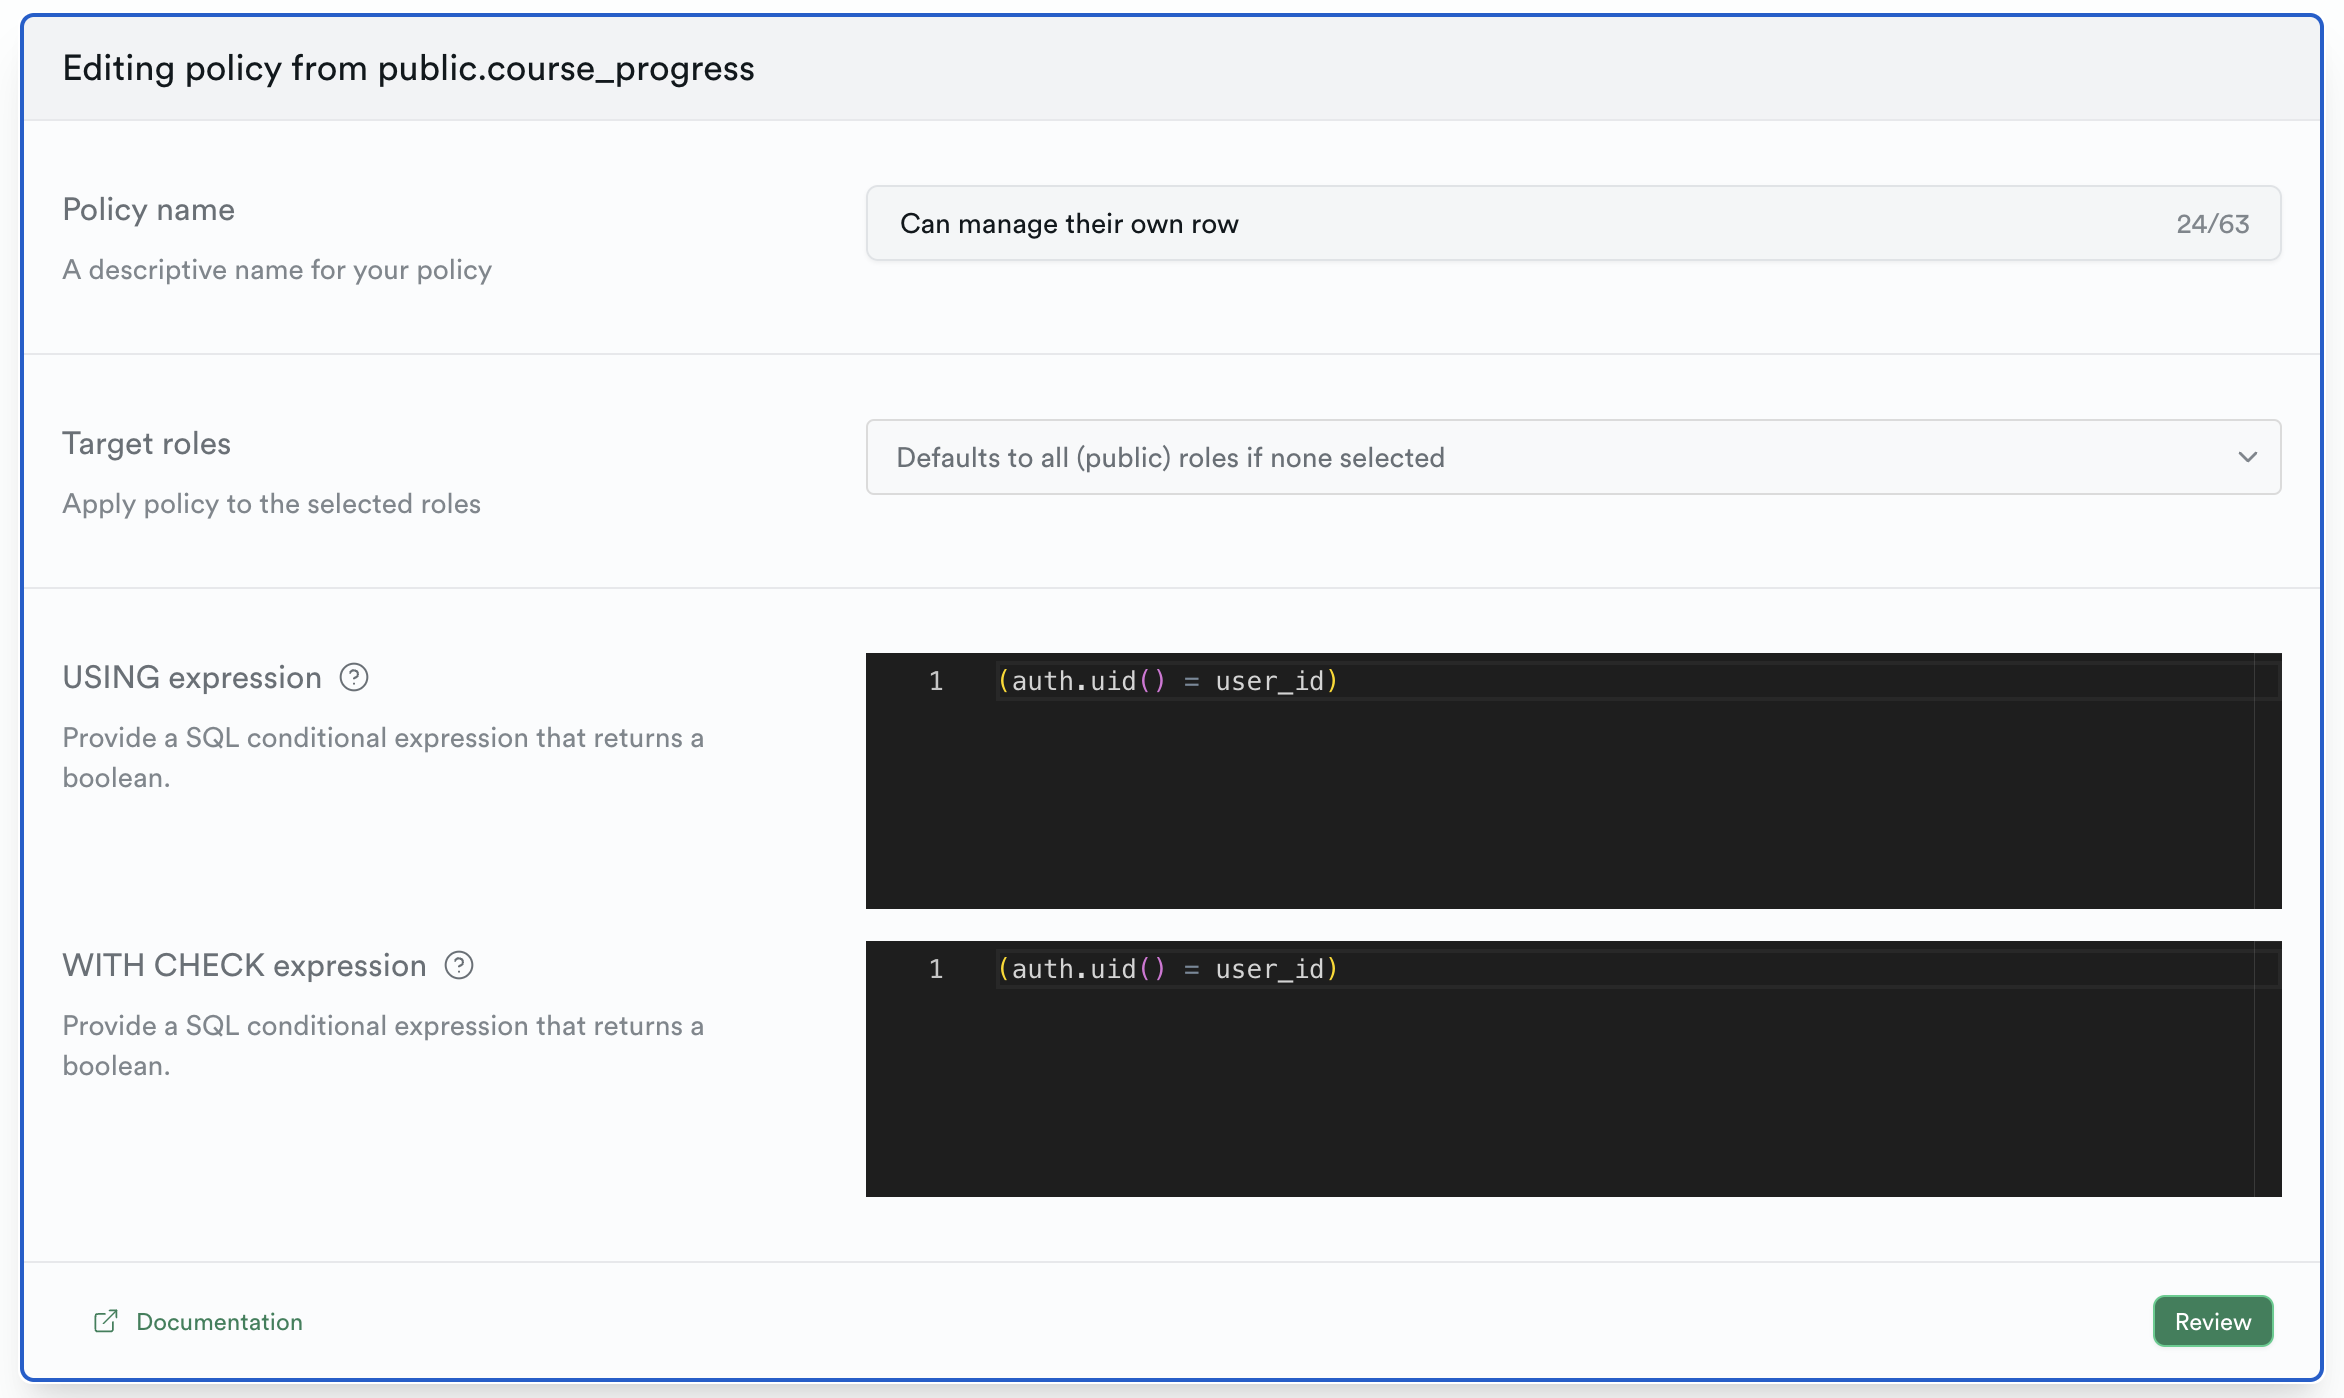Click the character counter showing 24/63

(x=2210, y=223)
